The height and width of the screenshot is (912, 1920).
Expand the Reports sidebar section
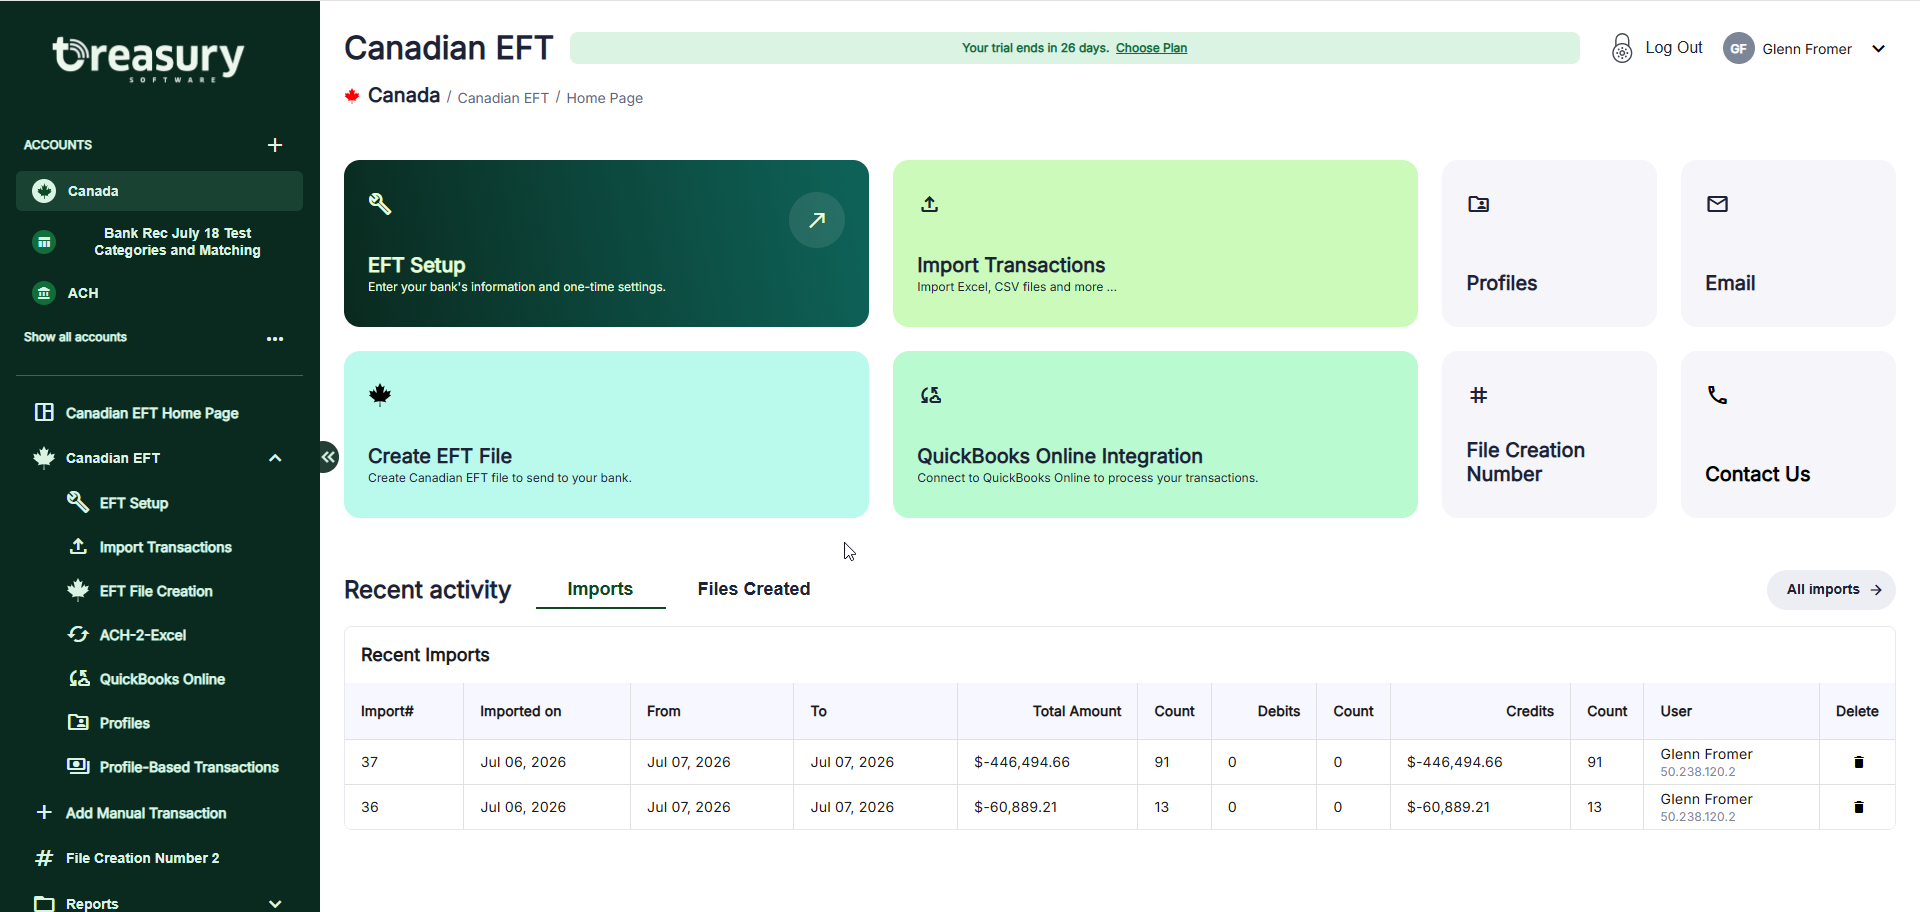(x=275, y=903)
